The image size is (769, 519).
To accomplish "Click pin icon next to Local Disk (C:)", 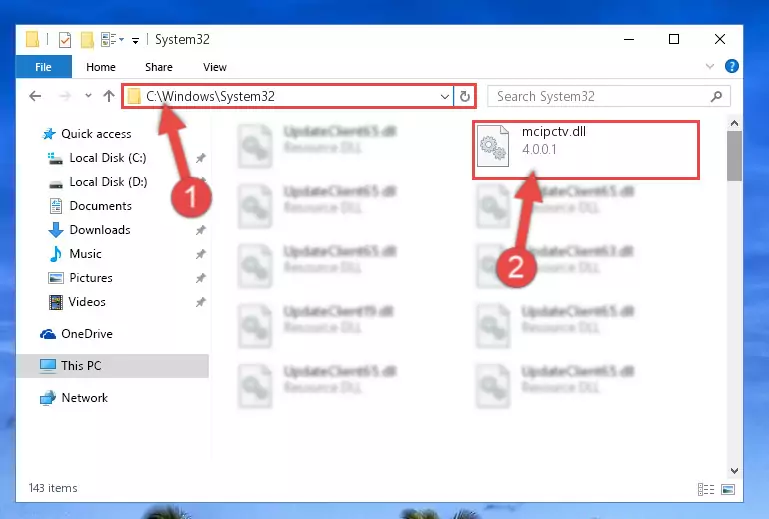I will 201,158.
